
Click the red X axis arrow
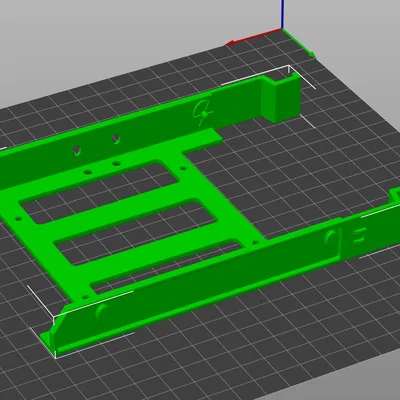point(253,37)
